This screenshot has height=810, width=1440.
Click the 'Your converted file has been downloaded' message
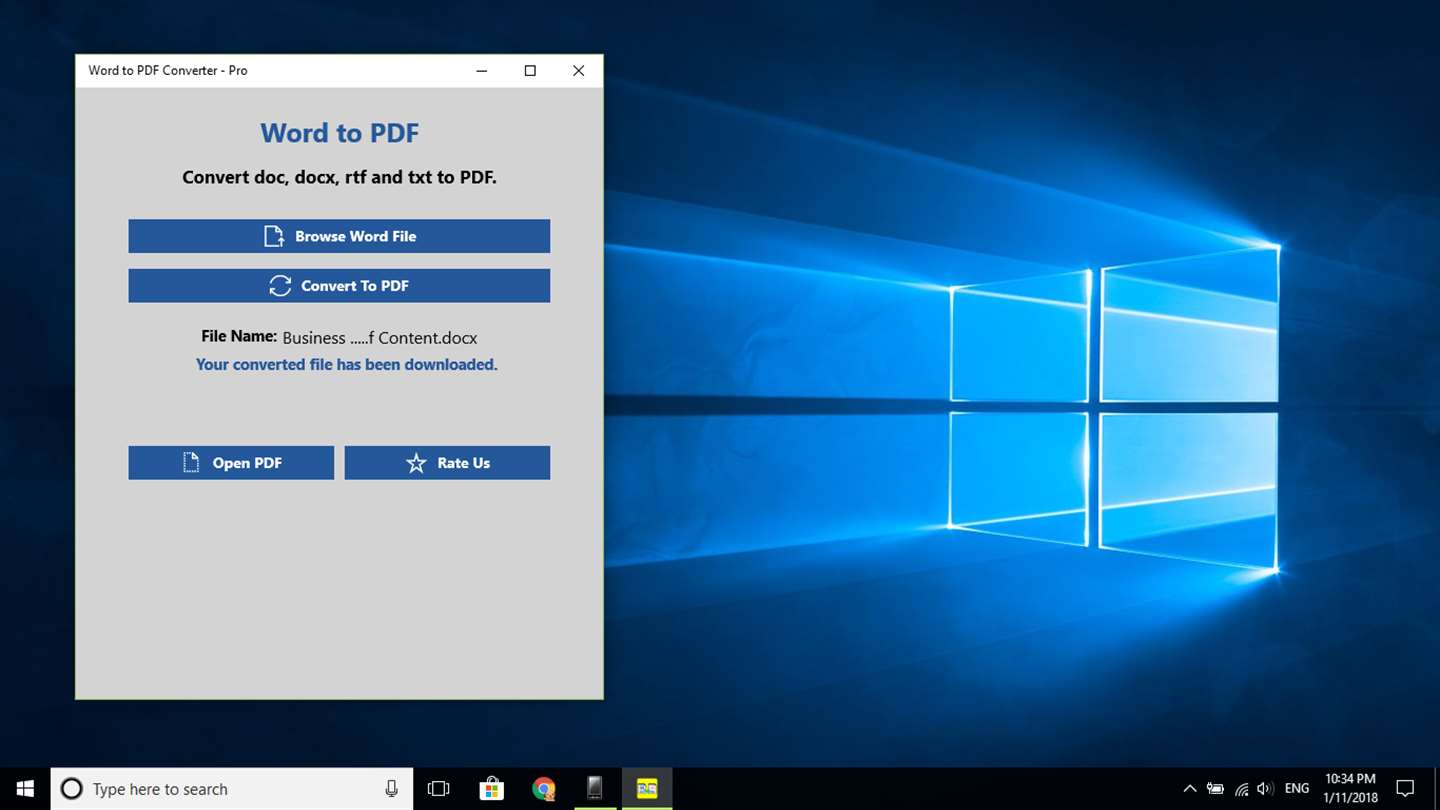(x=346, y=364)
